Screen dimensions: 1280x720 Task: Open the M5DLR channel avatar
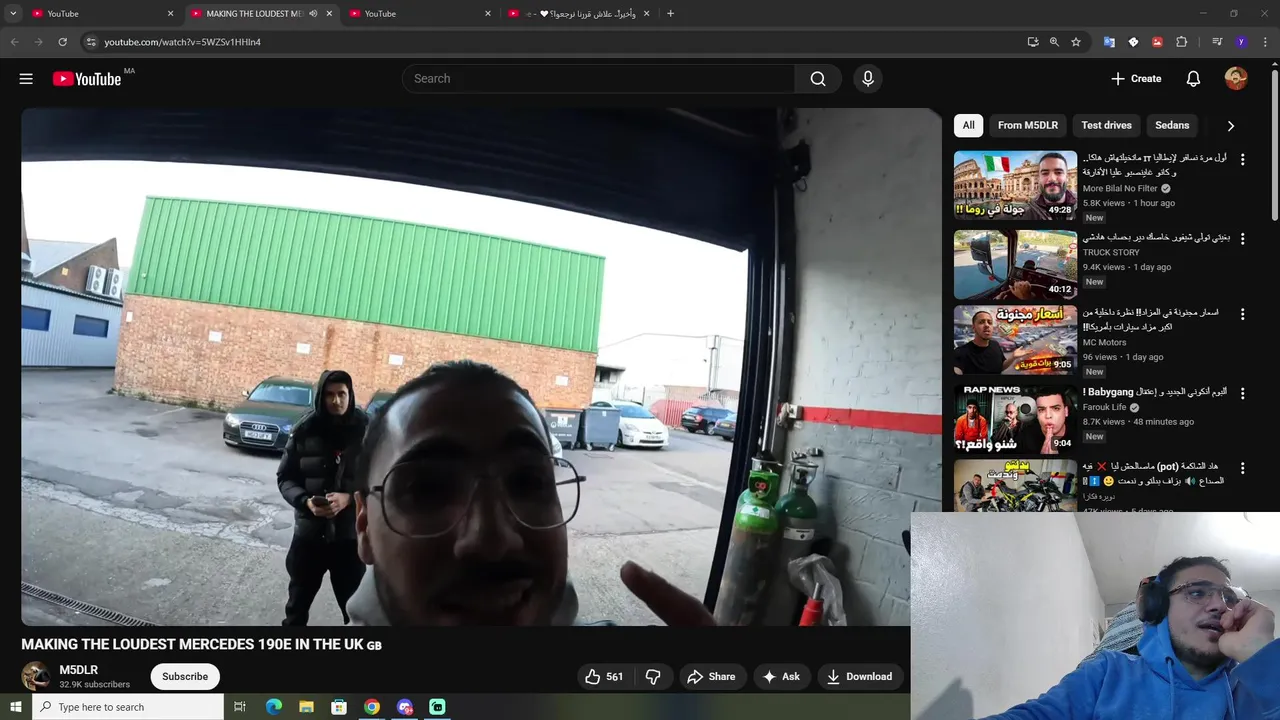click(36, 676)
